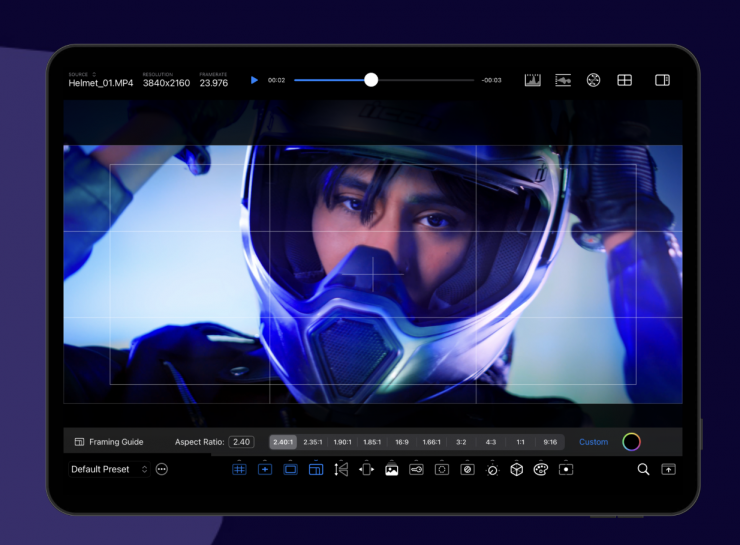
Task: Toggle the sidebar panel icon
Action: click(x=662, y=80)
